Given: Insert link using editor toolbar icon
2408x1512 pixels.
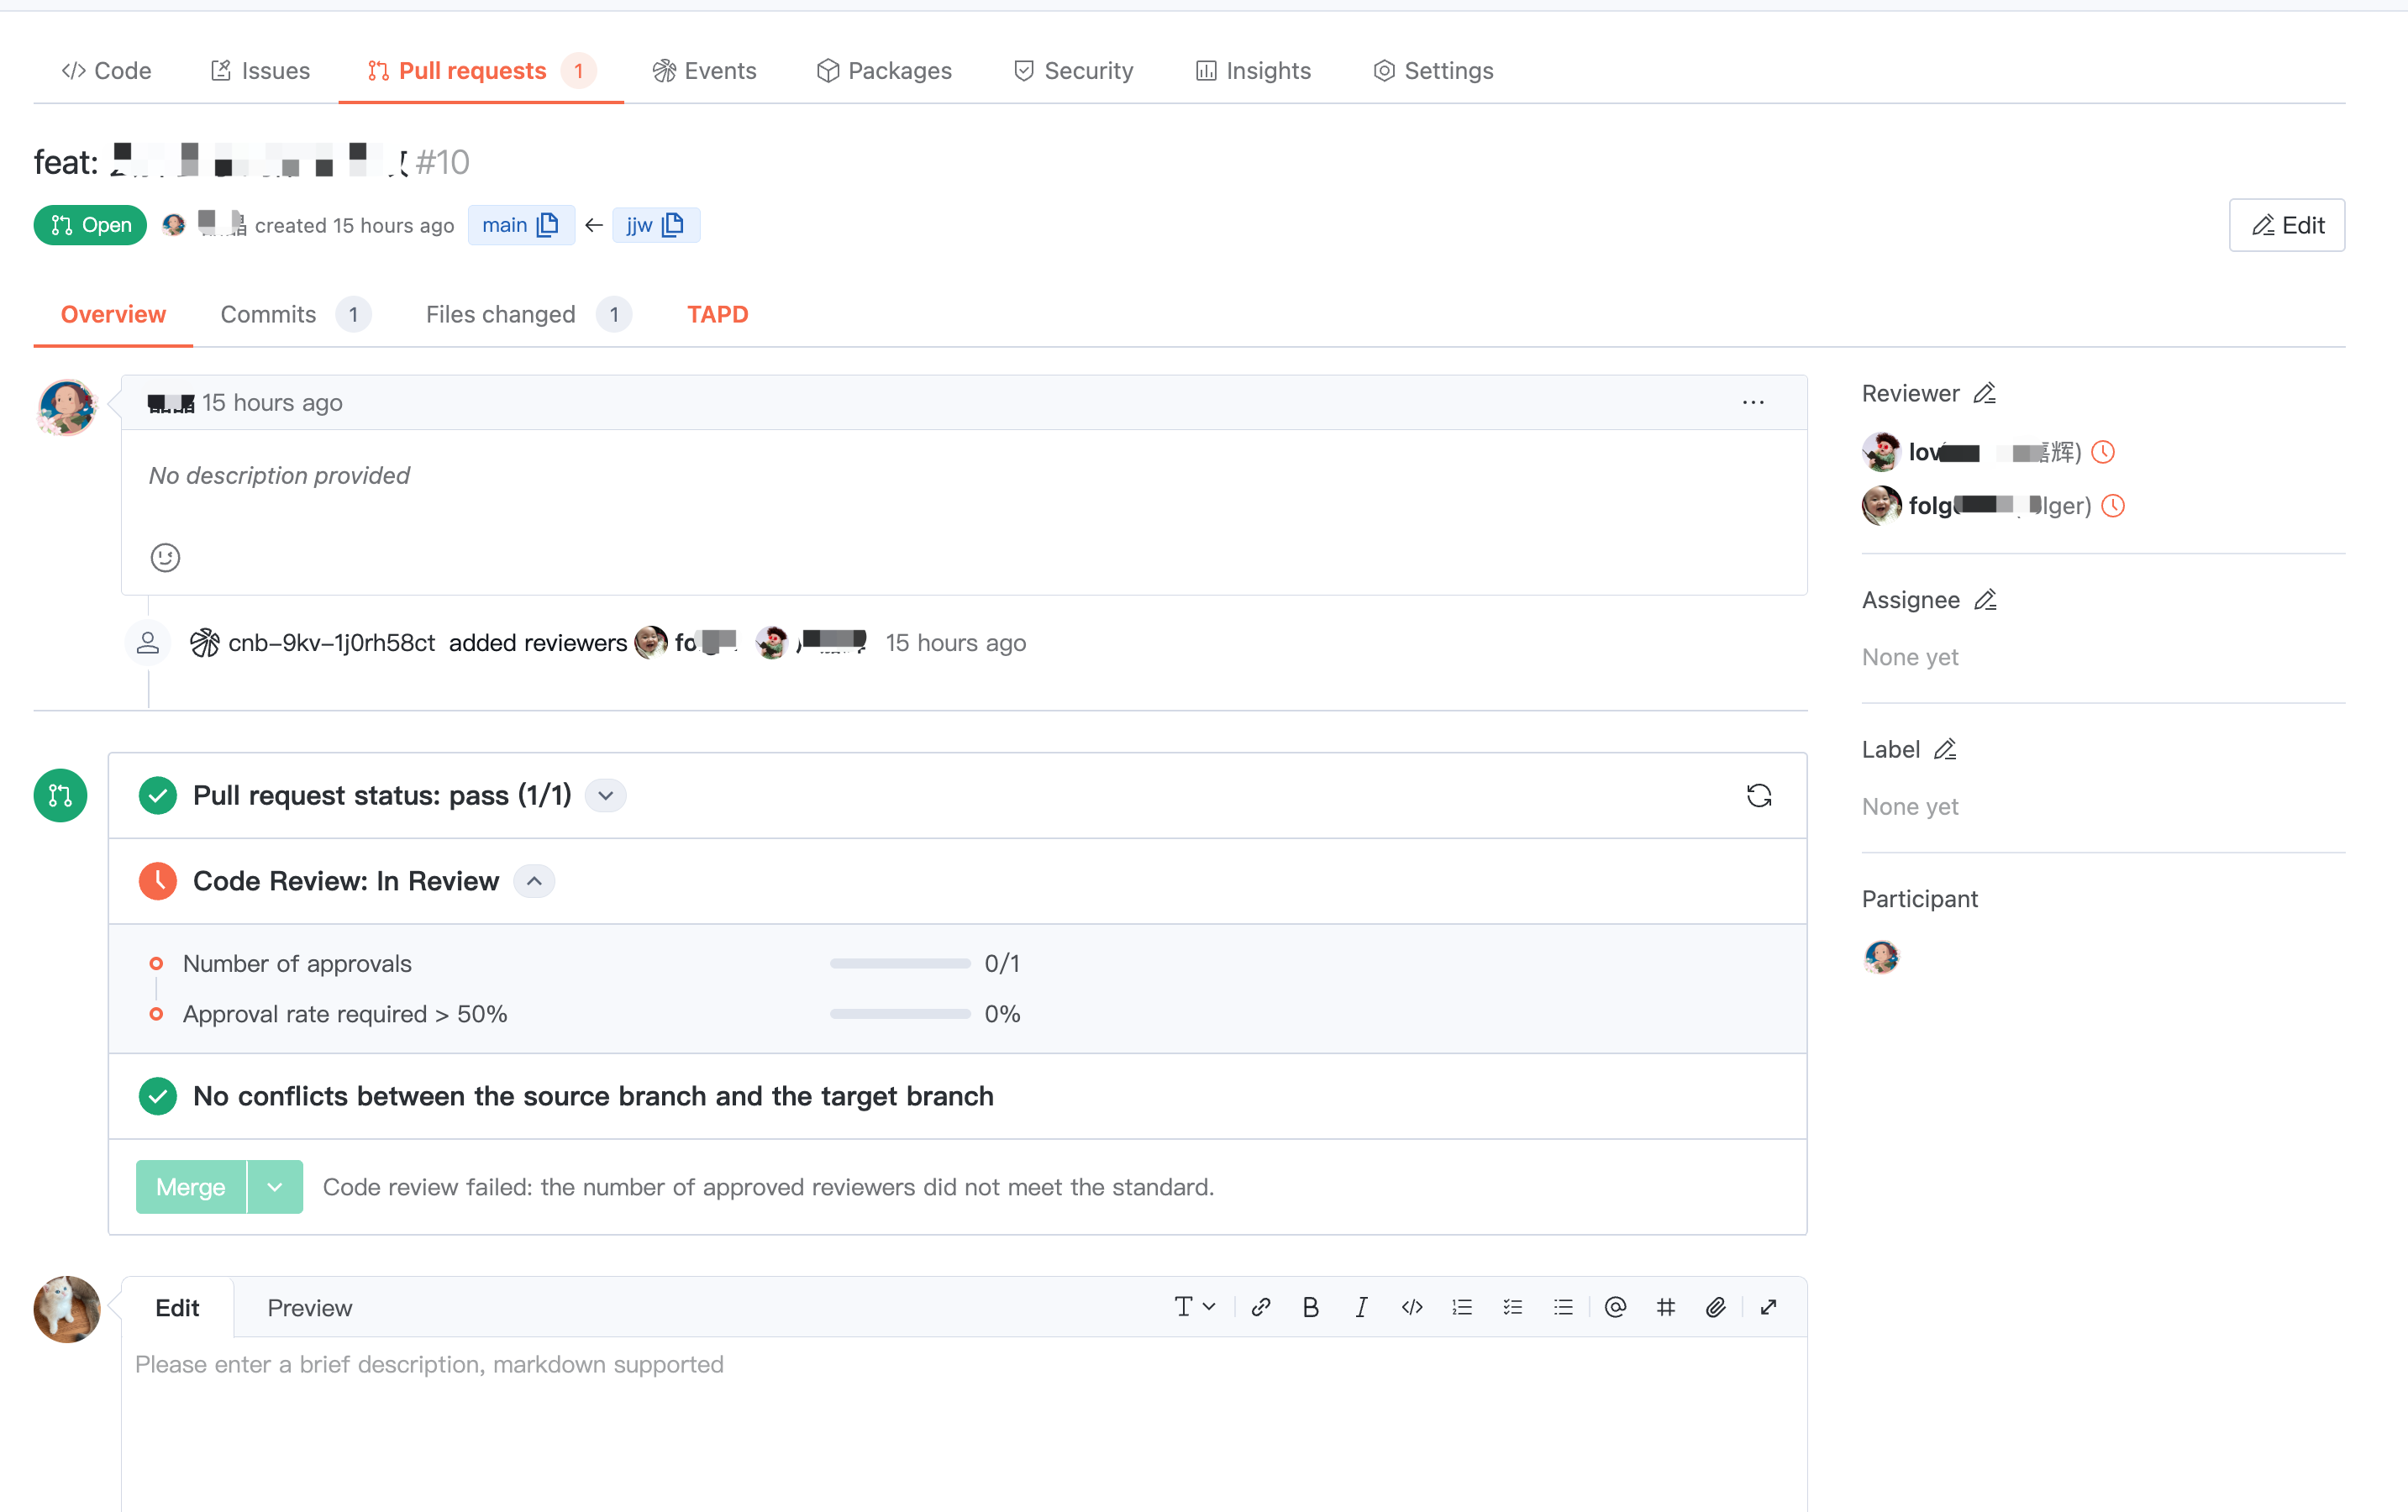Looking at the screenshot, I should pyautogui.click(x=1260, y=1307).
